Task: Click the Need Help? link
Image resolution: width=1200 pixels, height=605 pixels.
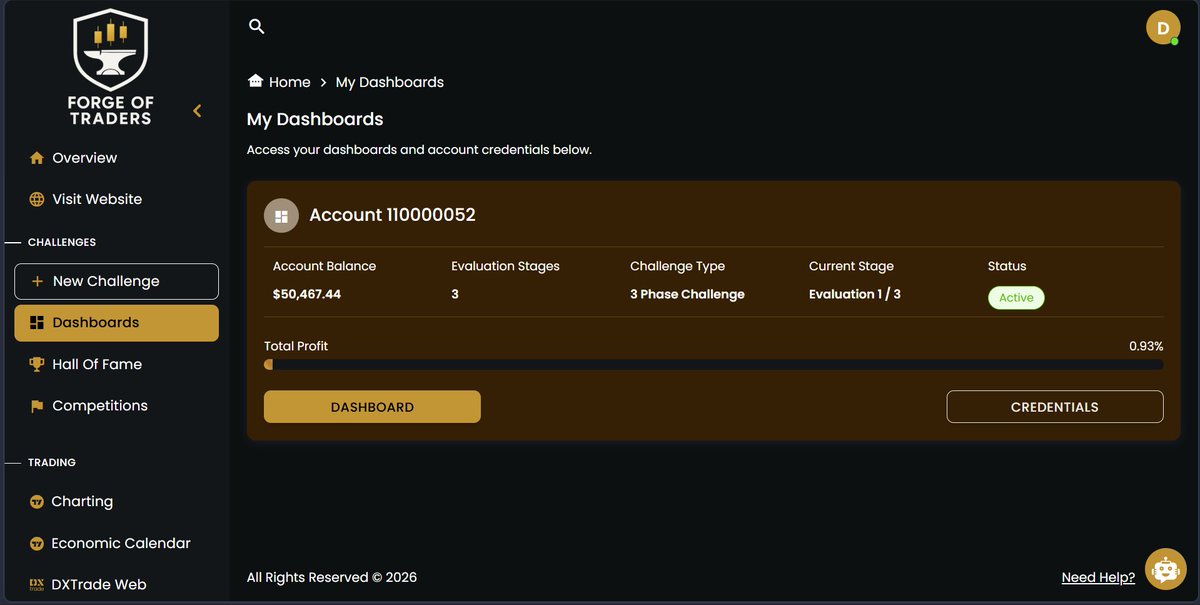Action: click(x=1098, y=578)
